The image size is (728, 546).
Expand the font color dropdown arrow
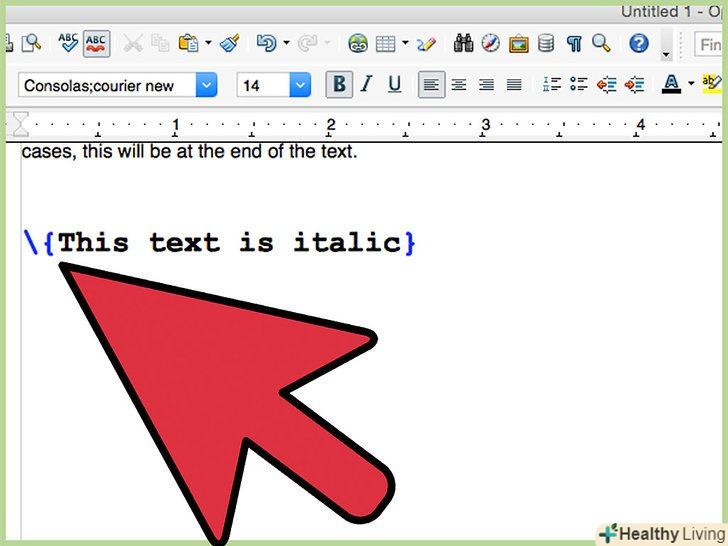(x=690, y=85)
